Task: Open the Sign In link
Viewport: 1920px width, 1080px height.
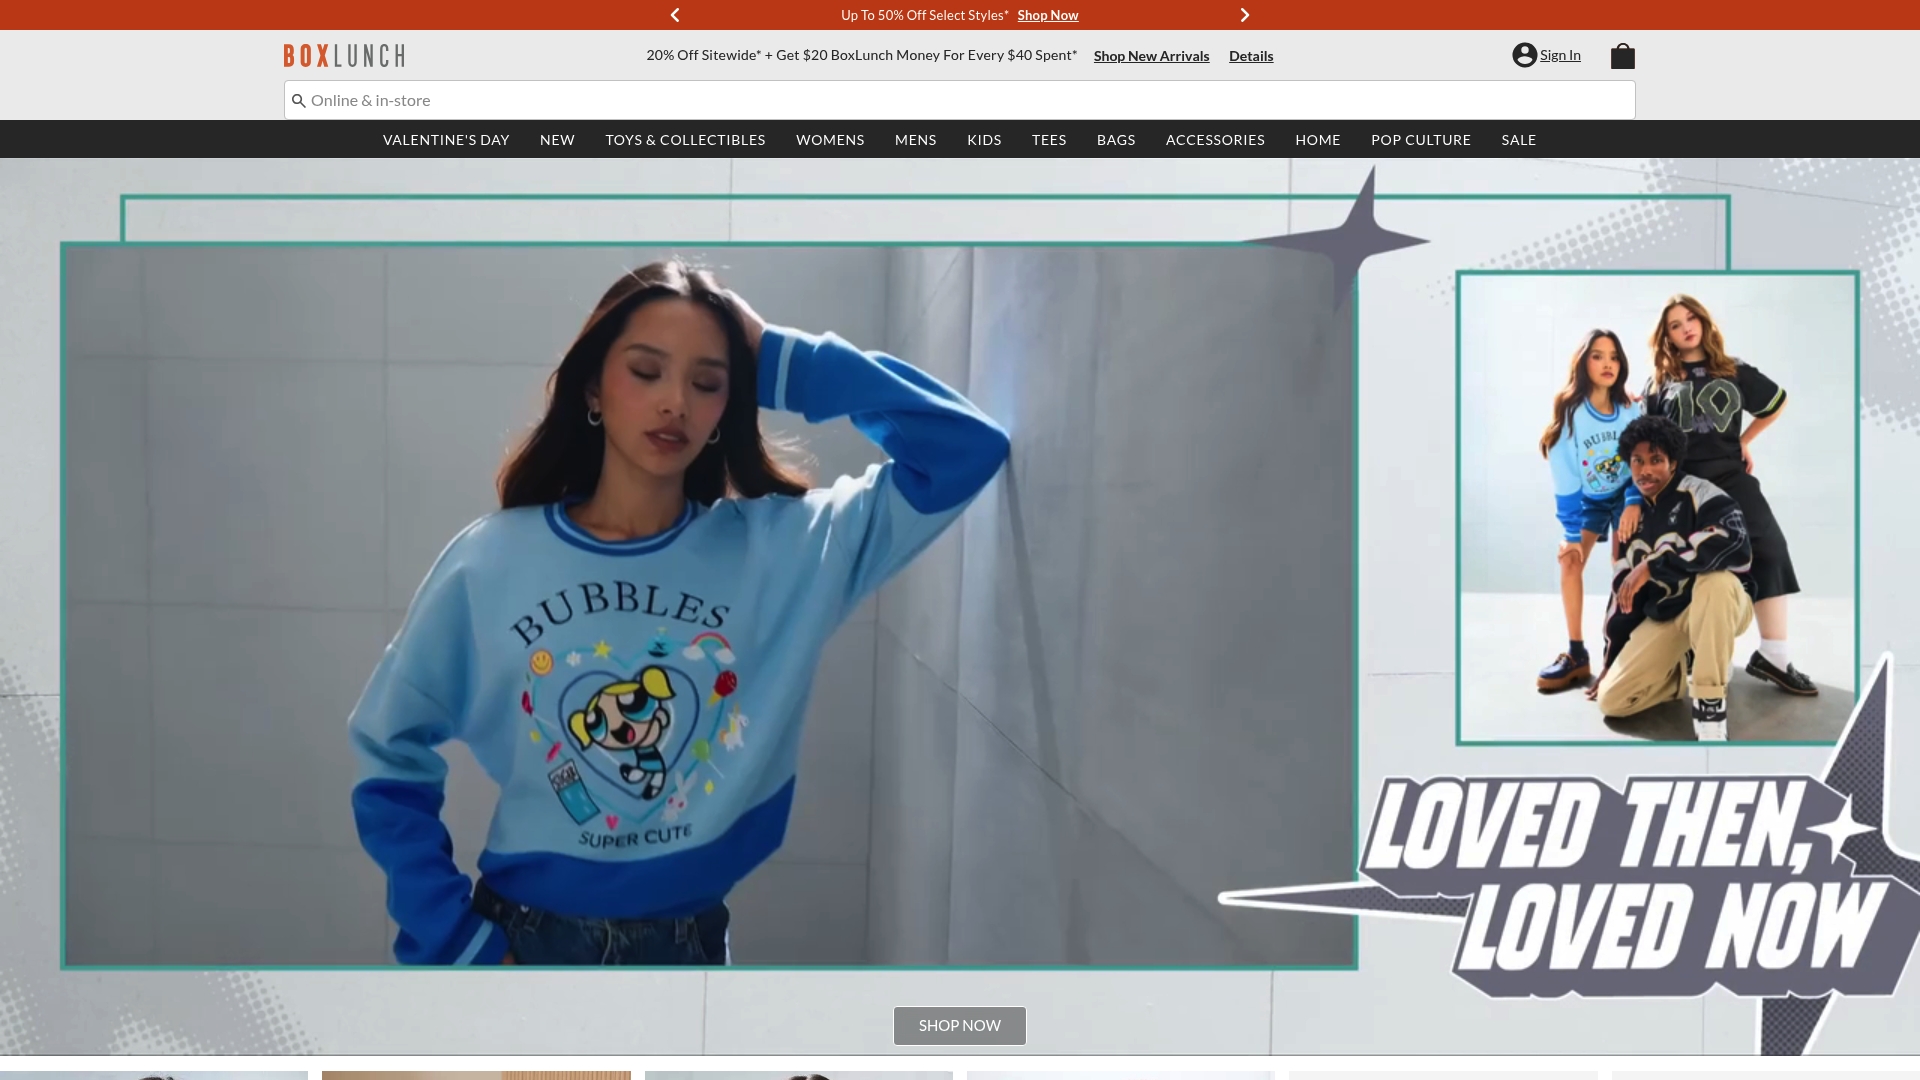Action: (1560, 55)
